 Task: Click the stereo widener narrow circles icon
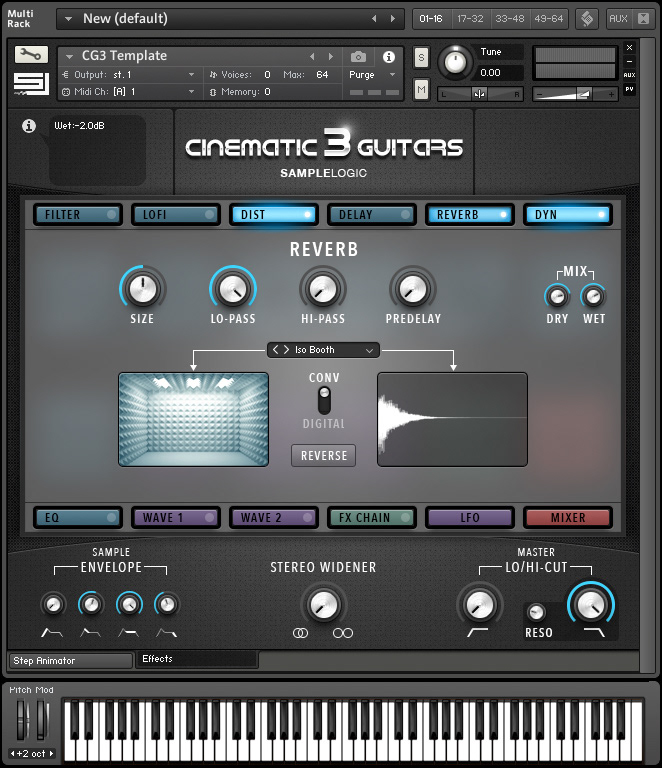coord(300,633)
